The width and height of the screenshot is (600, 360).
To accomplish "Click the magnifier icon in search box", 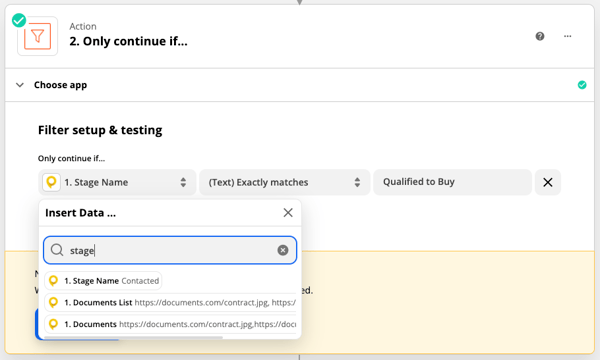I will [x=57, y=250].
